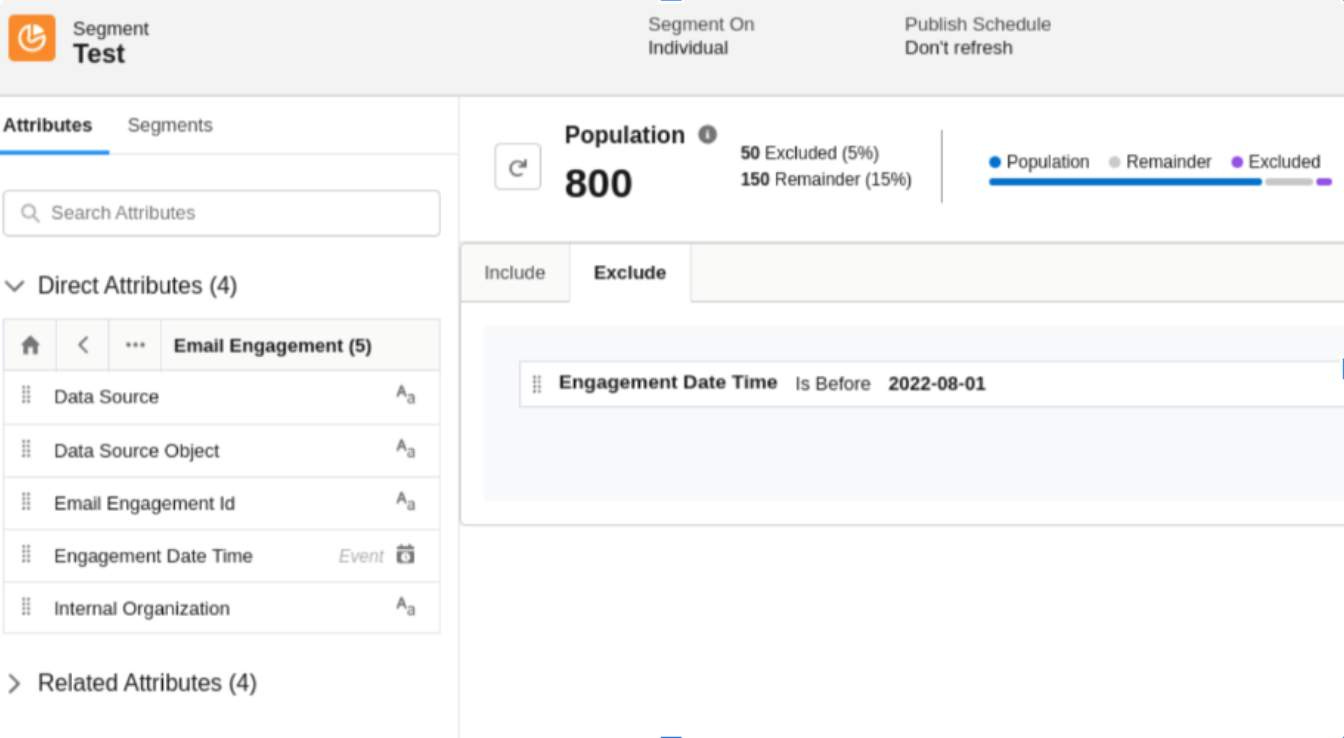Click the Population progress bar
Screen dimensions: 1344x738
click(1124, 182)
